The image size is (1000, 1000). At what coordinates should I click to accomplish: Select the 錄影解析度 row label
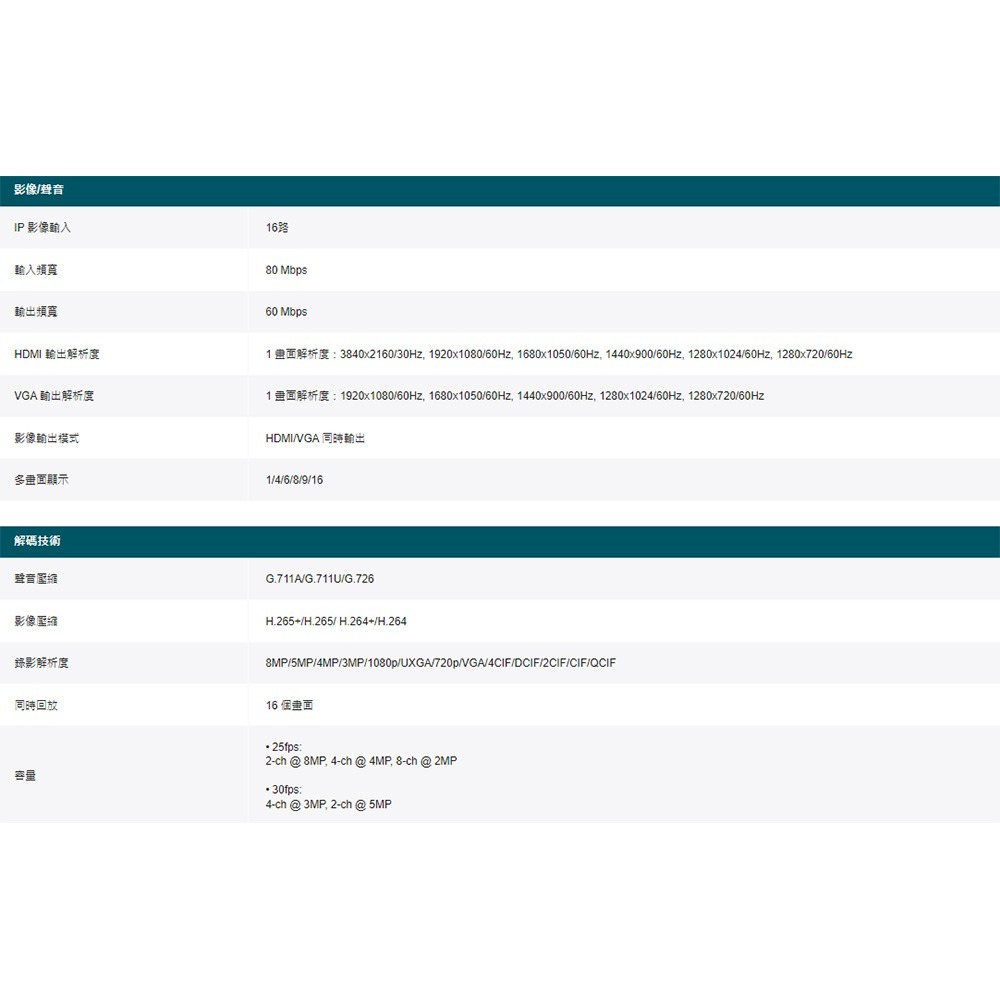coord(42,663)
